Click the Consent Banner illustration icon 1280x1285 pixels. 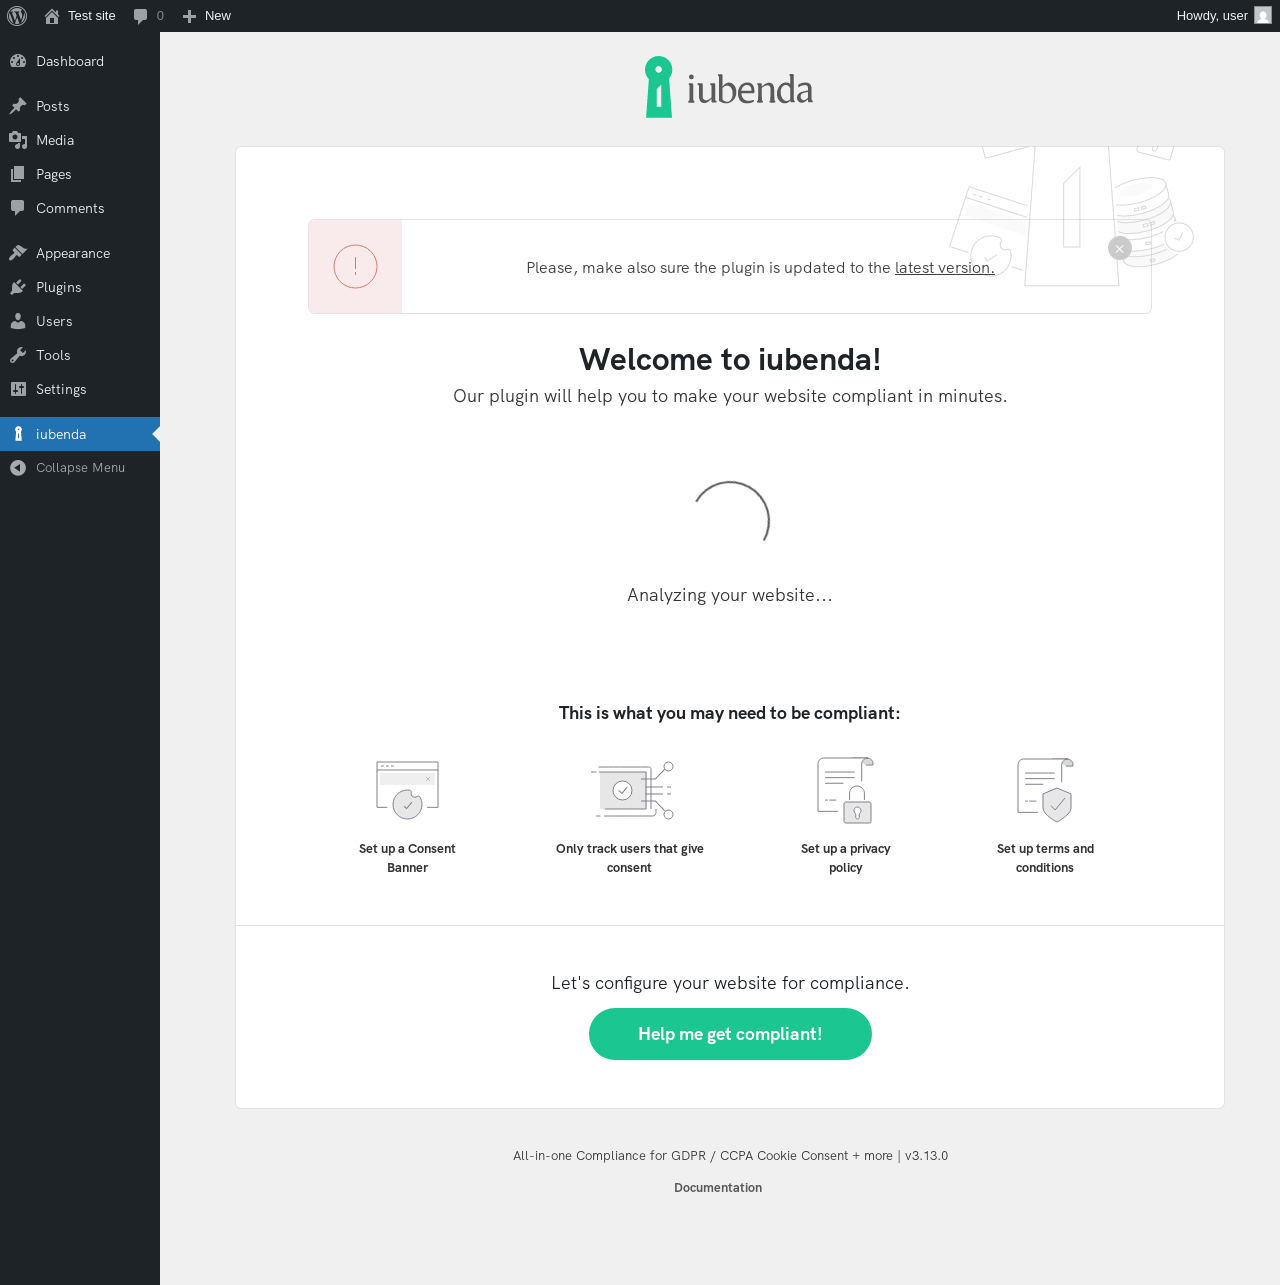pos(407,789)
